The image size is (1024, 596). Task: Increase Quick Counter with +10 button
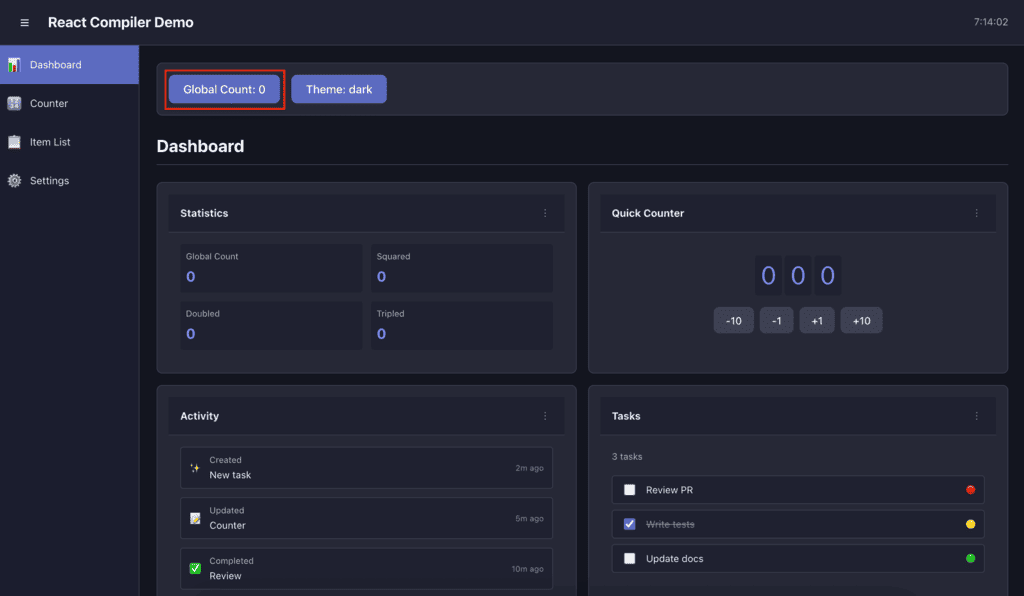[x=861, y=320]
